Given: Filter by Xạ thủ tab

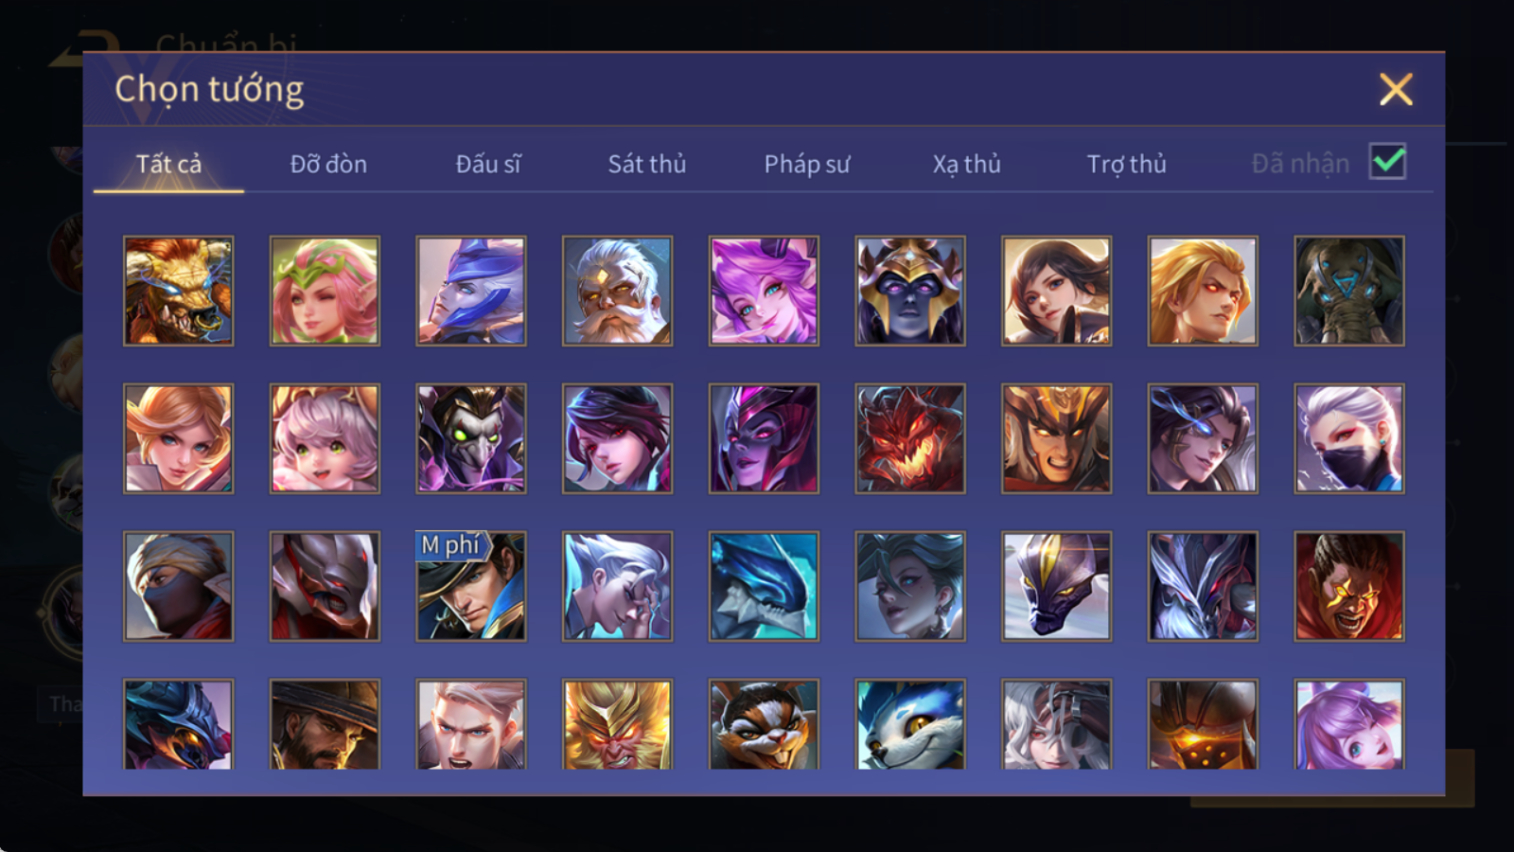Looking at the screenshot, I should click(x=966, y=164).
